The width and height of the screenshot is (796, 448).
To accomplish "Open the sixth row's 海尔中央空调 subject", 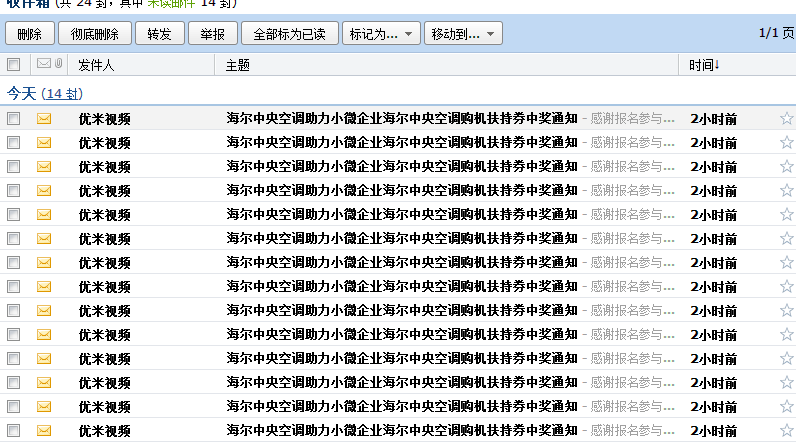I will pos(402,238).
